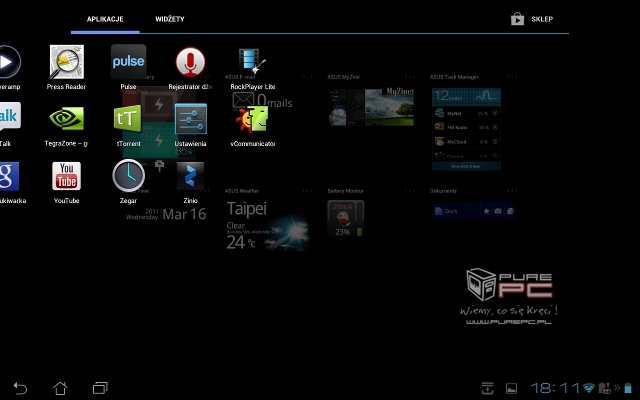Open the download notification icon

pos(487,388)
